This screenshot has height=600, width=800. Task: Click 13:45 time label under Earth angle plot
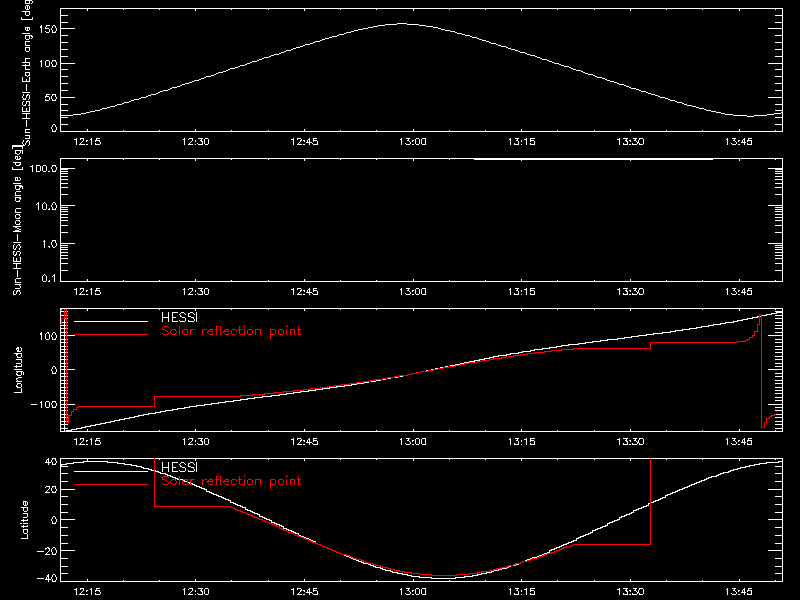[739, 142]
